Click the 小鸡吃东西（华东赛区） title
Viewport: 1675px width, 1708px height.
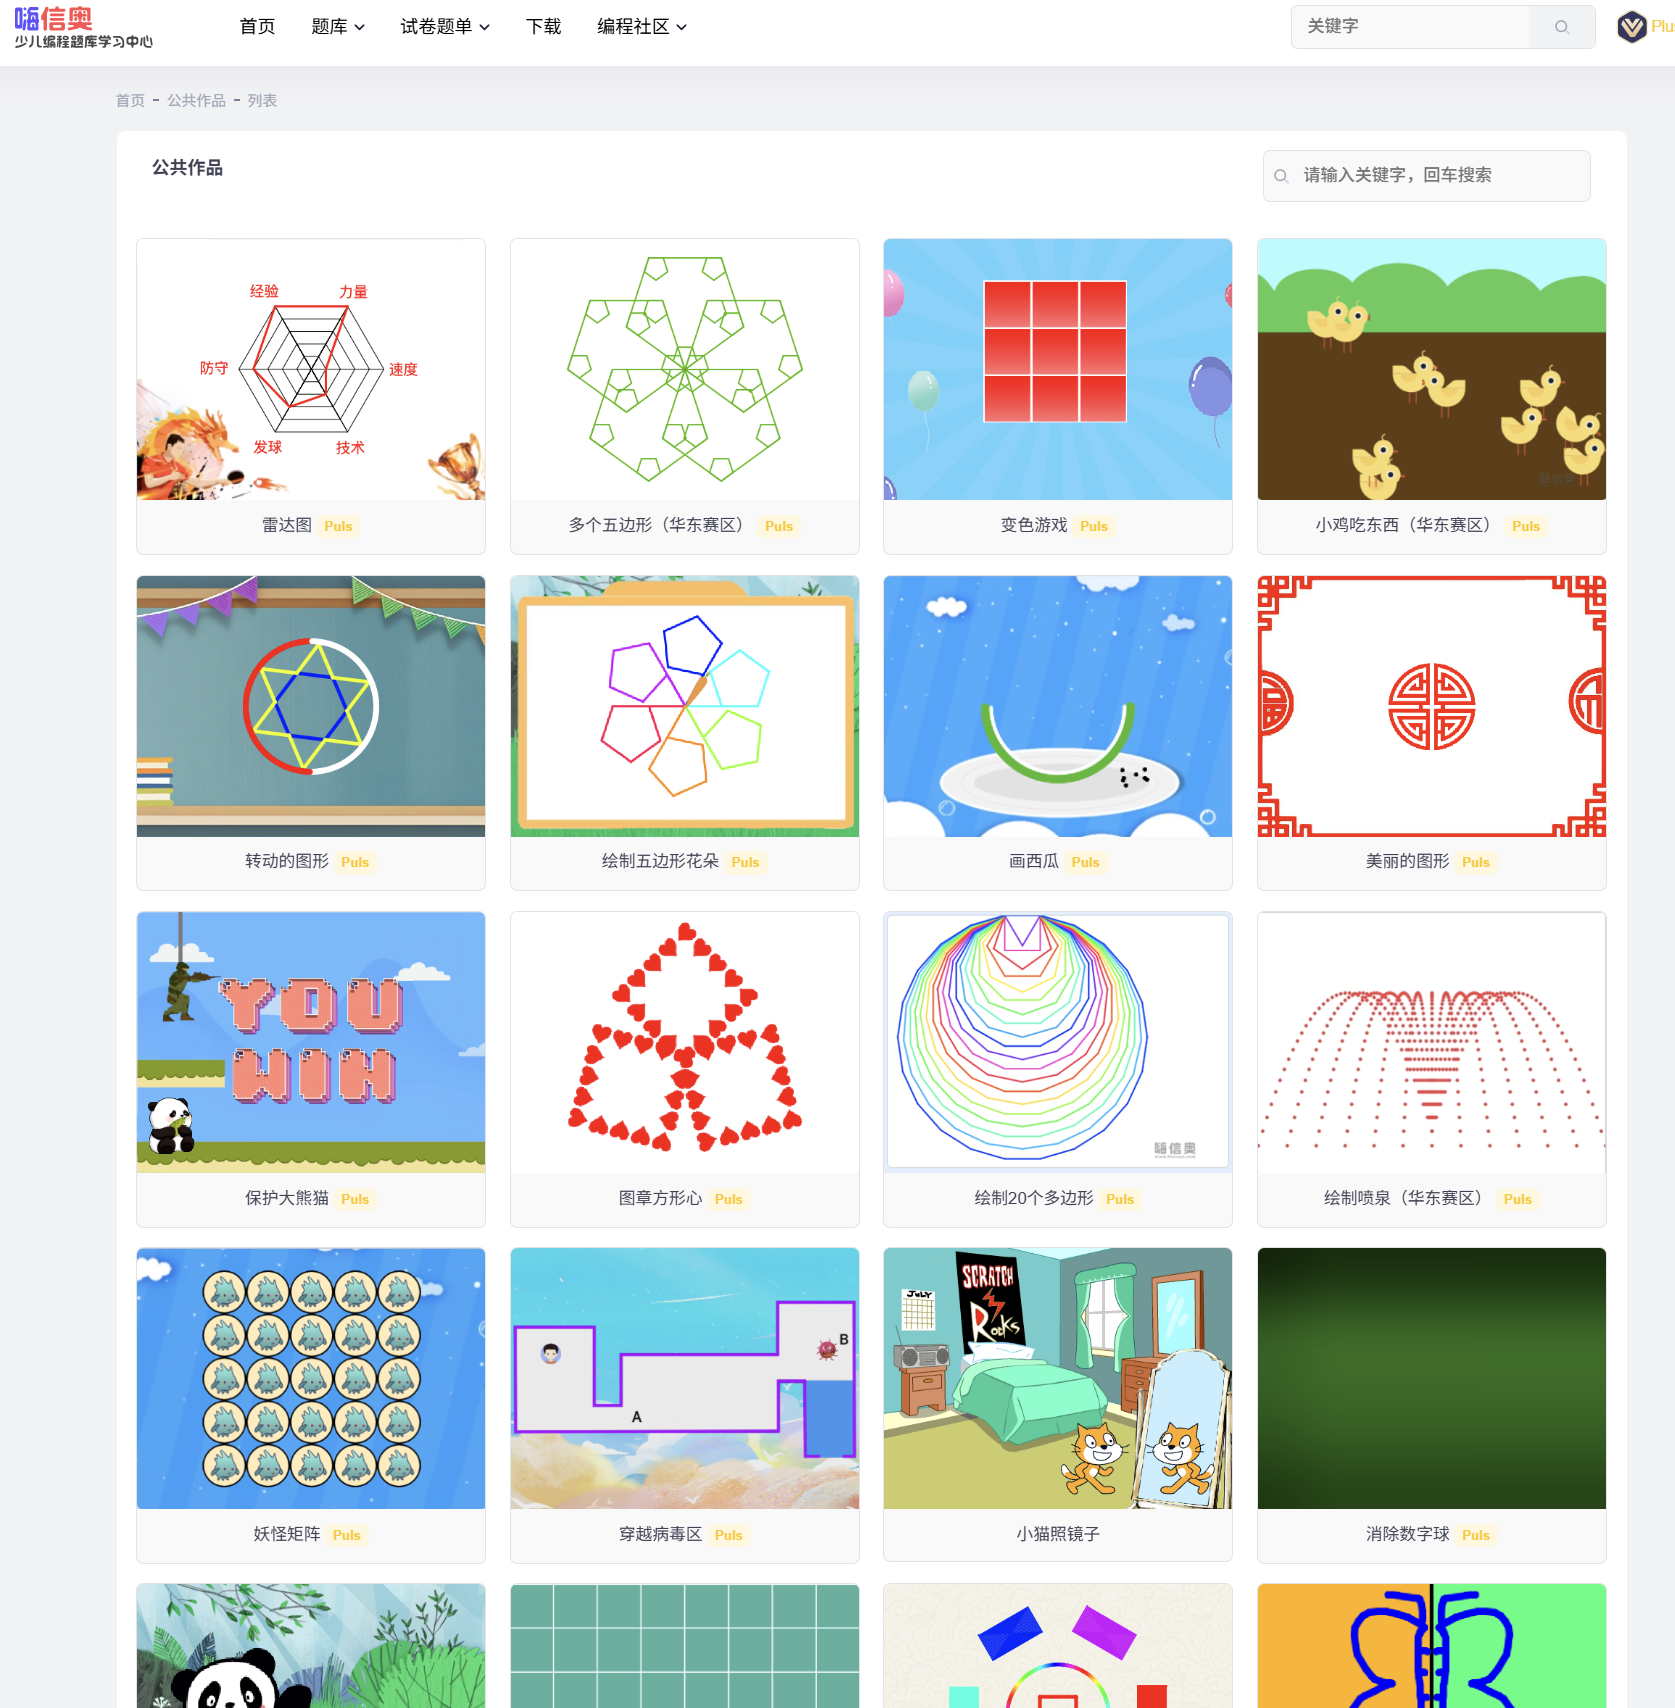[x=1408, y=525]
